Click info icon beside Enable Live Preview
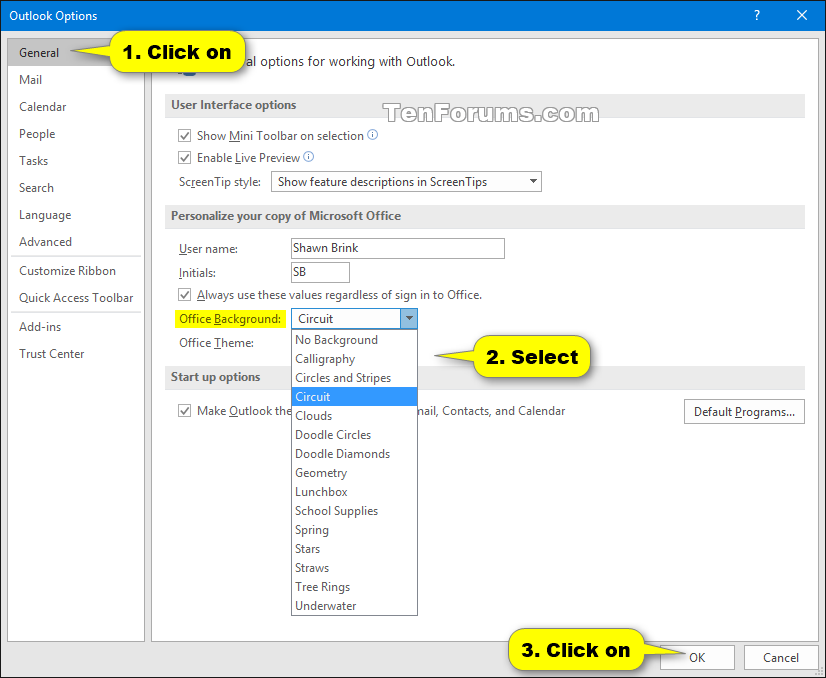 (x=309, y=156)
